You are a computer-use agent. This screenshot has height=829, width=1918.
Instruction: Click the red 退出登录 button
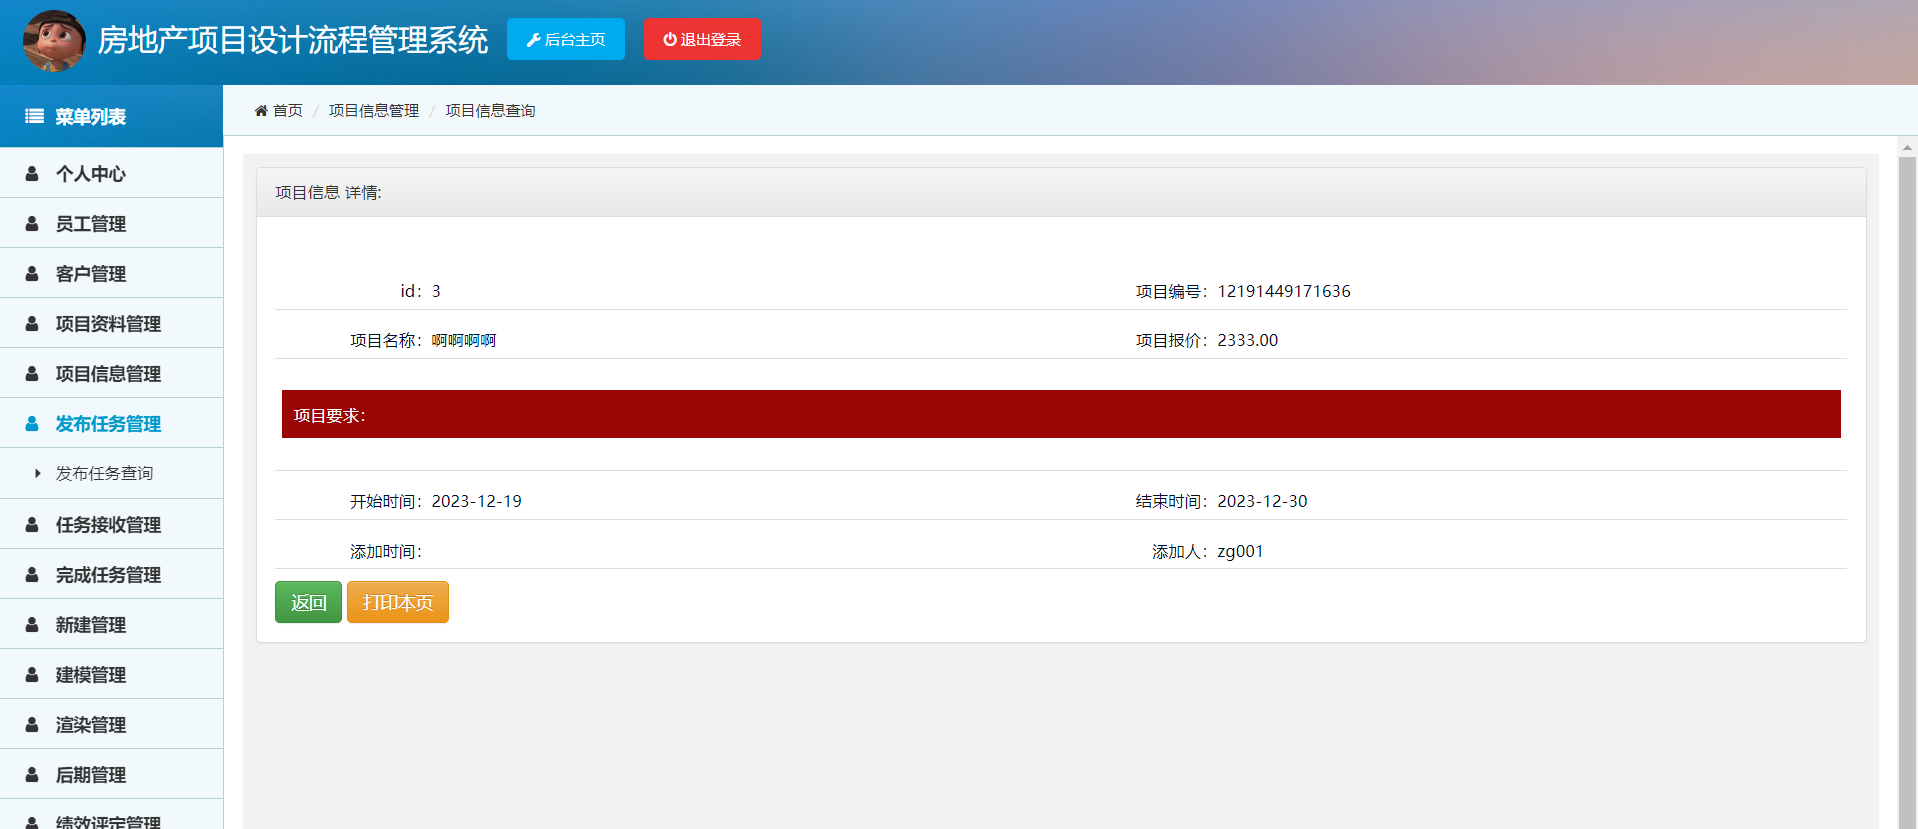tap(702, 39)
